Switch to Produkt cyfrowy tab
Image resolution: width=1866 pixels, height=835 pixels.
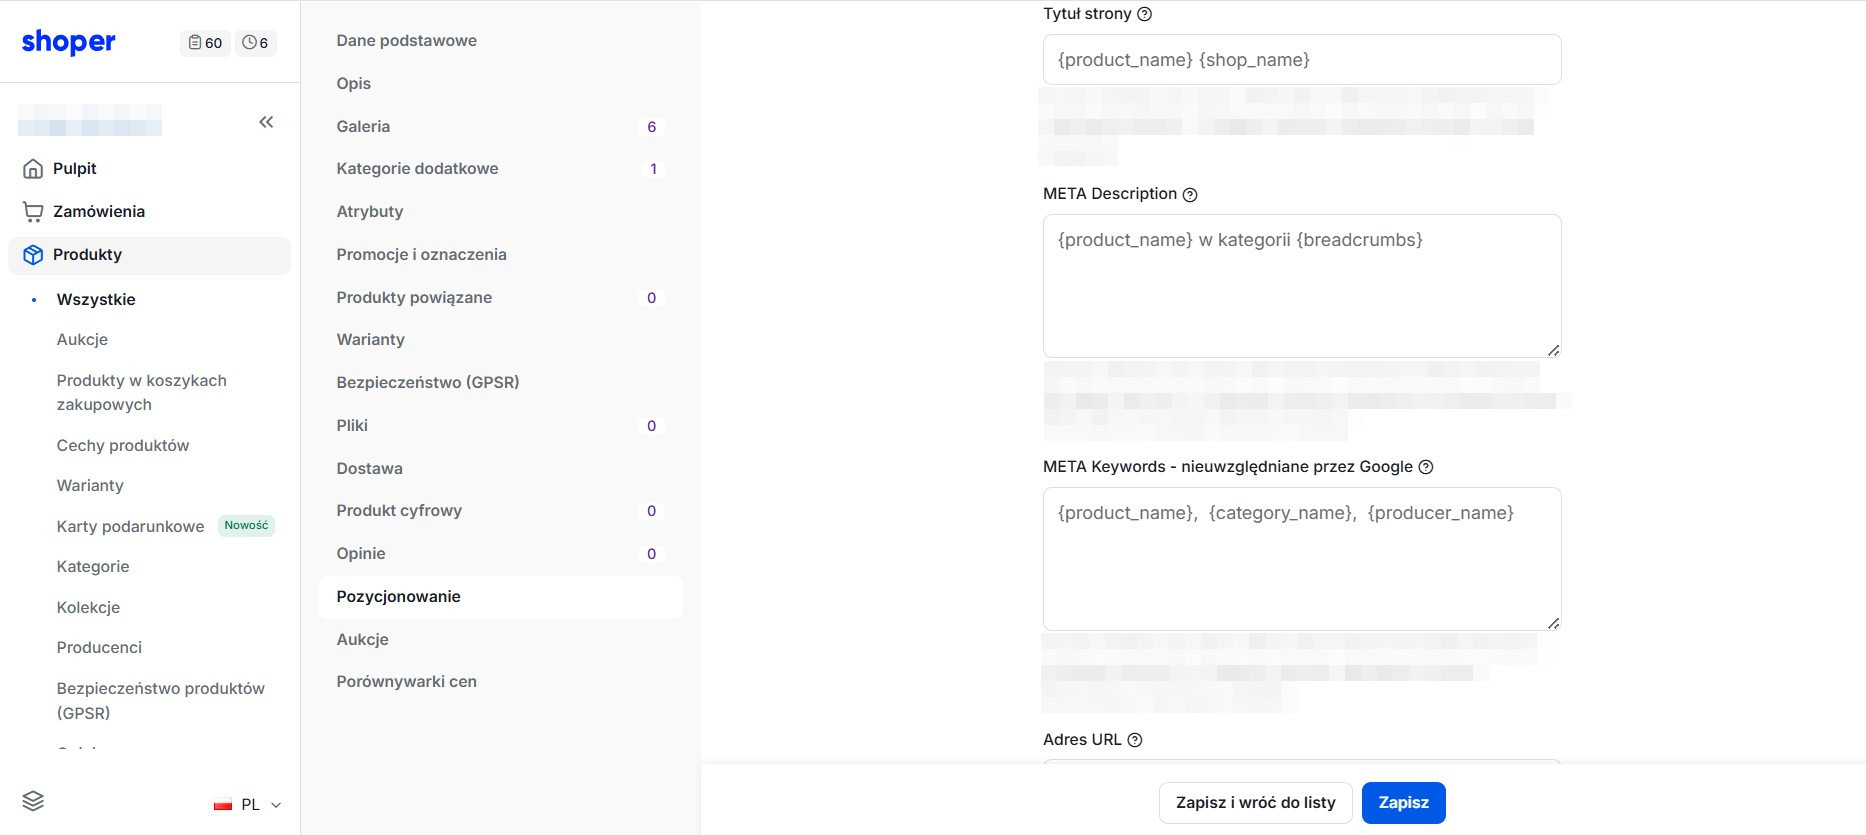[500, 511]
